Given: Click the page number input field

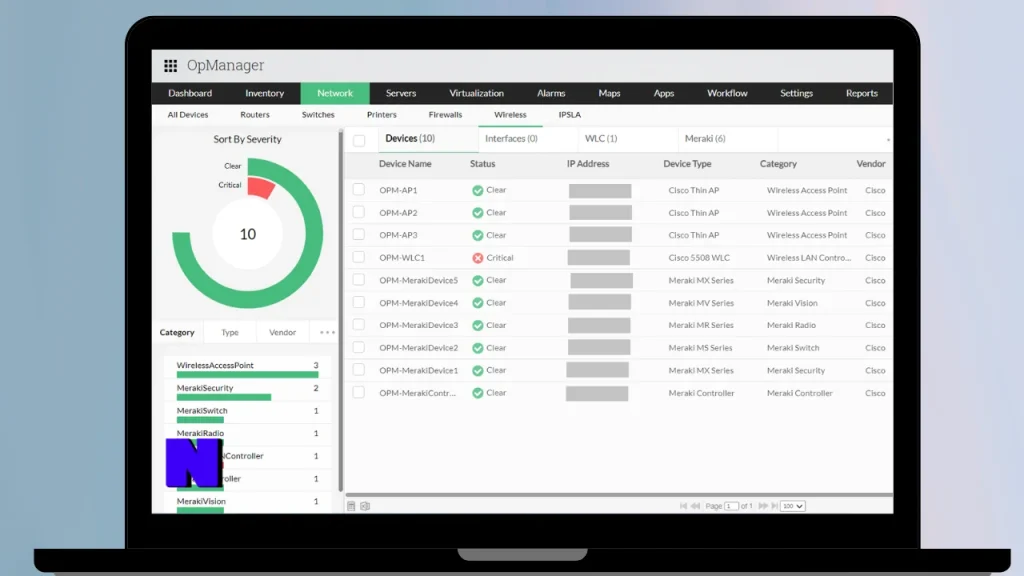Looking at the screenshot, I should point(731,506).
